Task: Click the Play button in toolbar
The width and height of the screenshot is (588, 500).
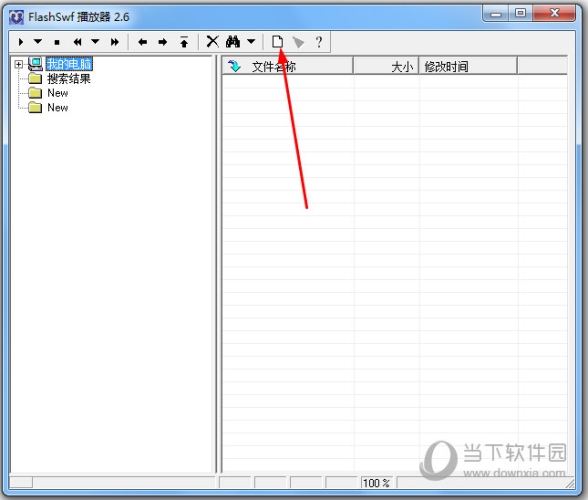Action: pyautogui.click(x=21, y=42)
